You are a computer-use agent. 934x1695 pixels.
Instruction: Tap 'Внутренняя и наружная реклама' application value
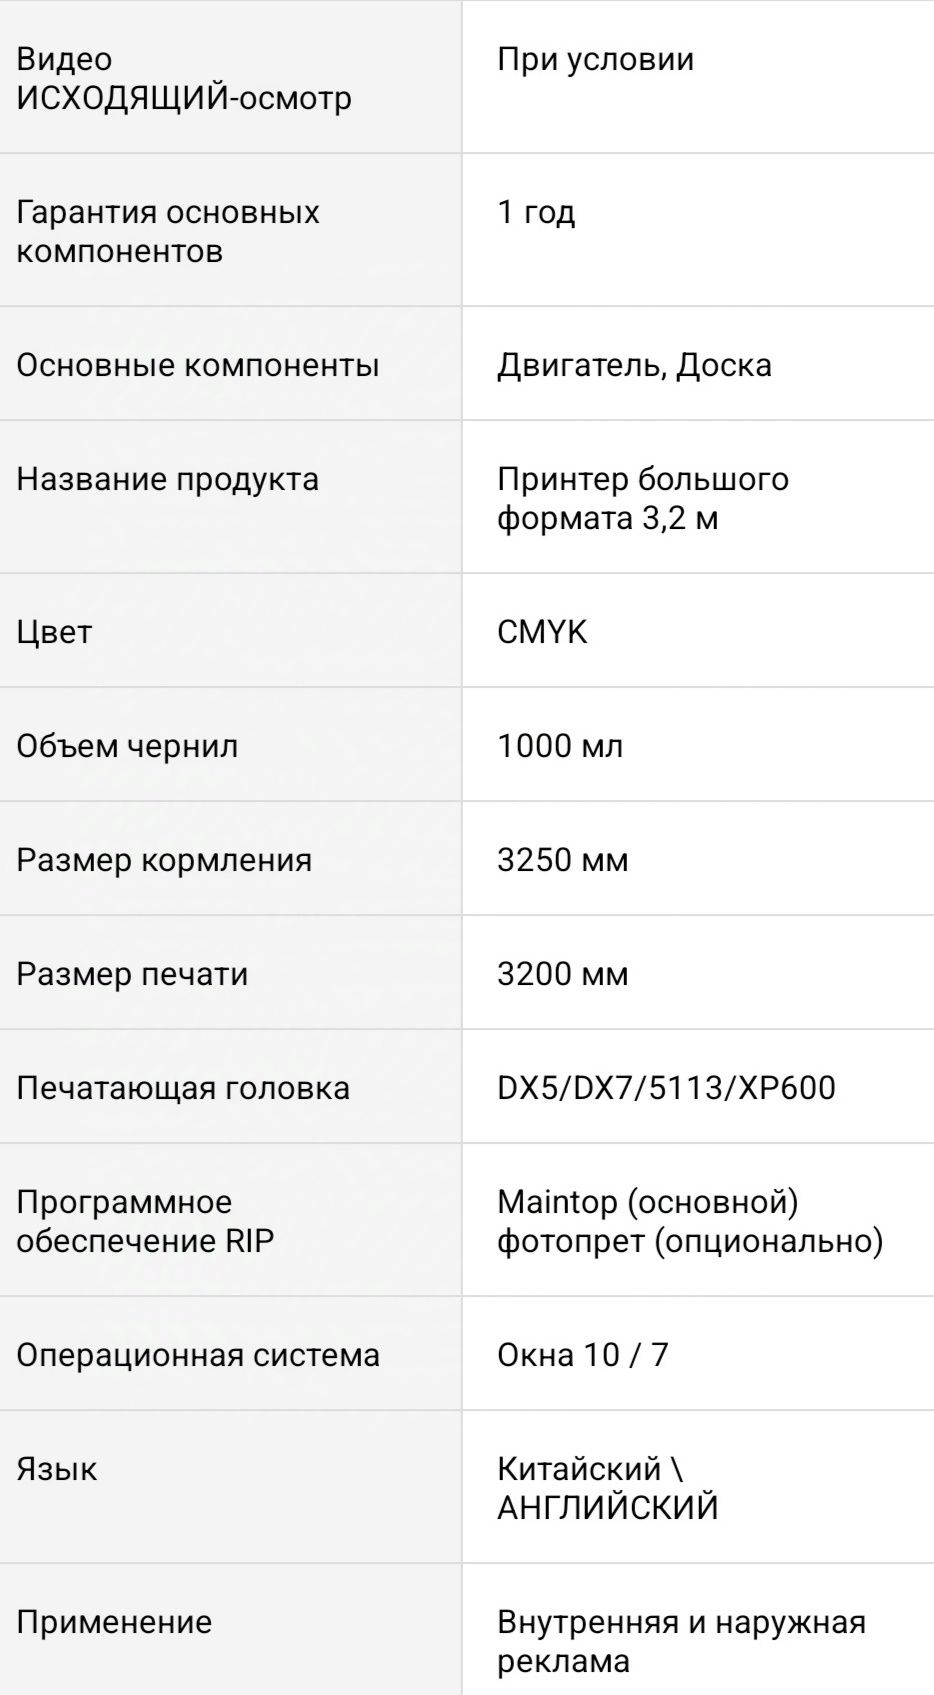pos(681,1641)
